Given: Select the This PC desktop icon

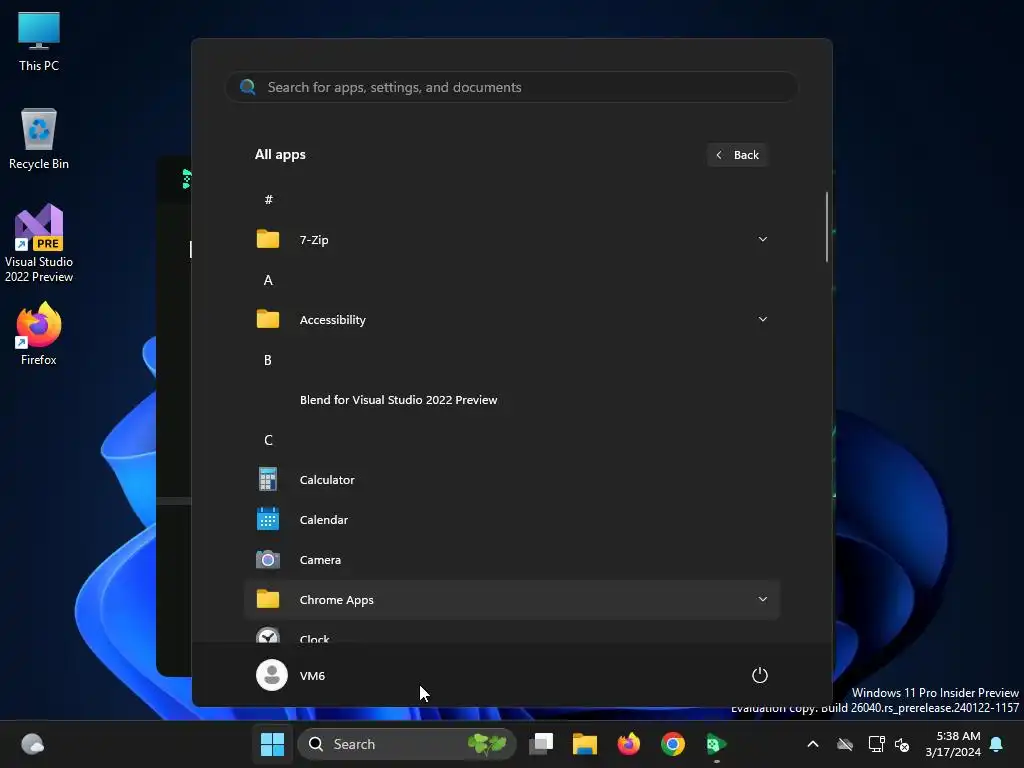Looking at the screenshot, I should point(39,42).
